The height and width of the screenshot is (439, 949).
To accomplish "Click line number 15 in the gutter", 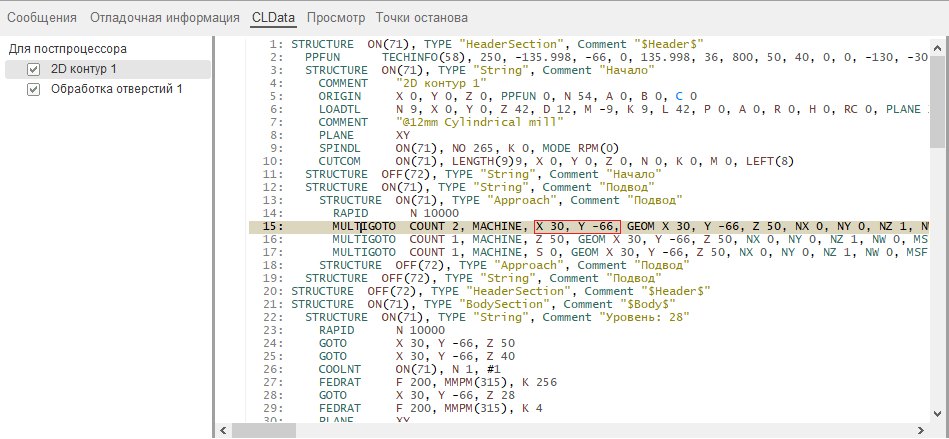I will pyautogui.click(x=273, y=227).
